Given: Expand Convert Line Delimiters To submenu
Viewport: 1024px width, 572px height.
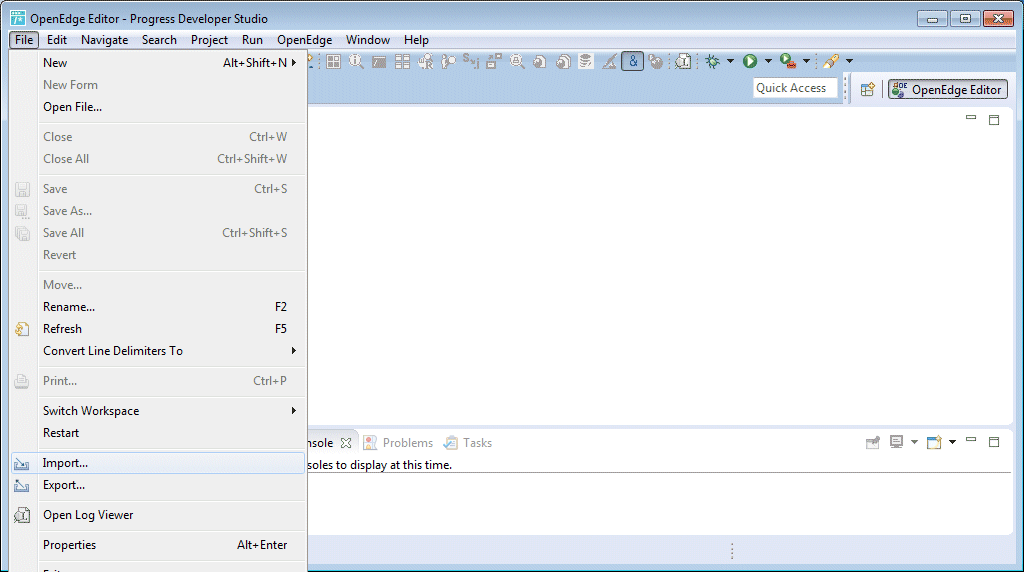Looking at the screenshot, I should [158, 351].
